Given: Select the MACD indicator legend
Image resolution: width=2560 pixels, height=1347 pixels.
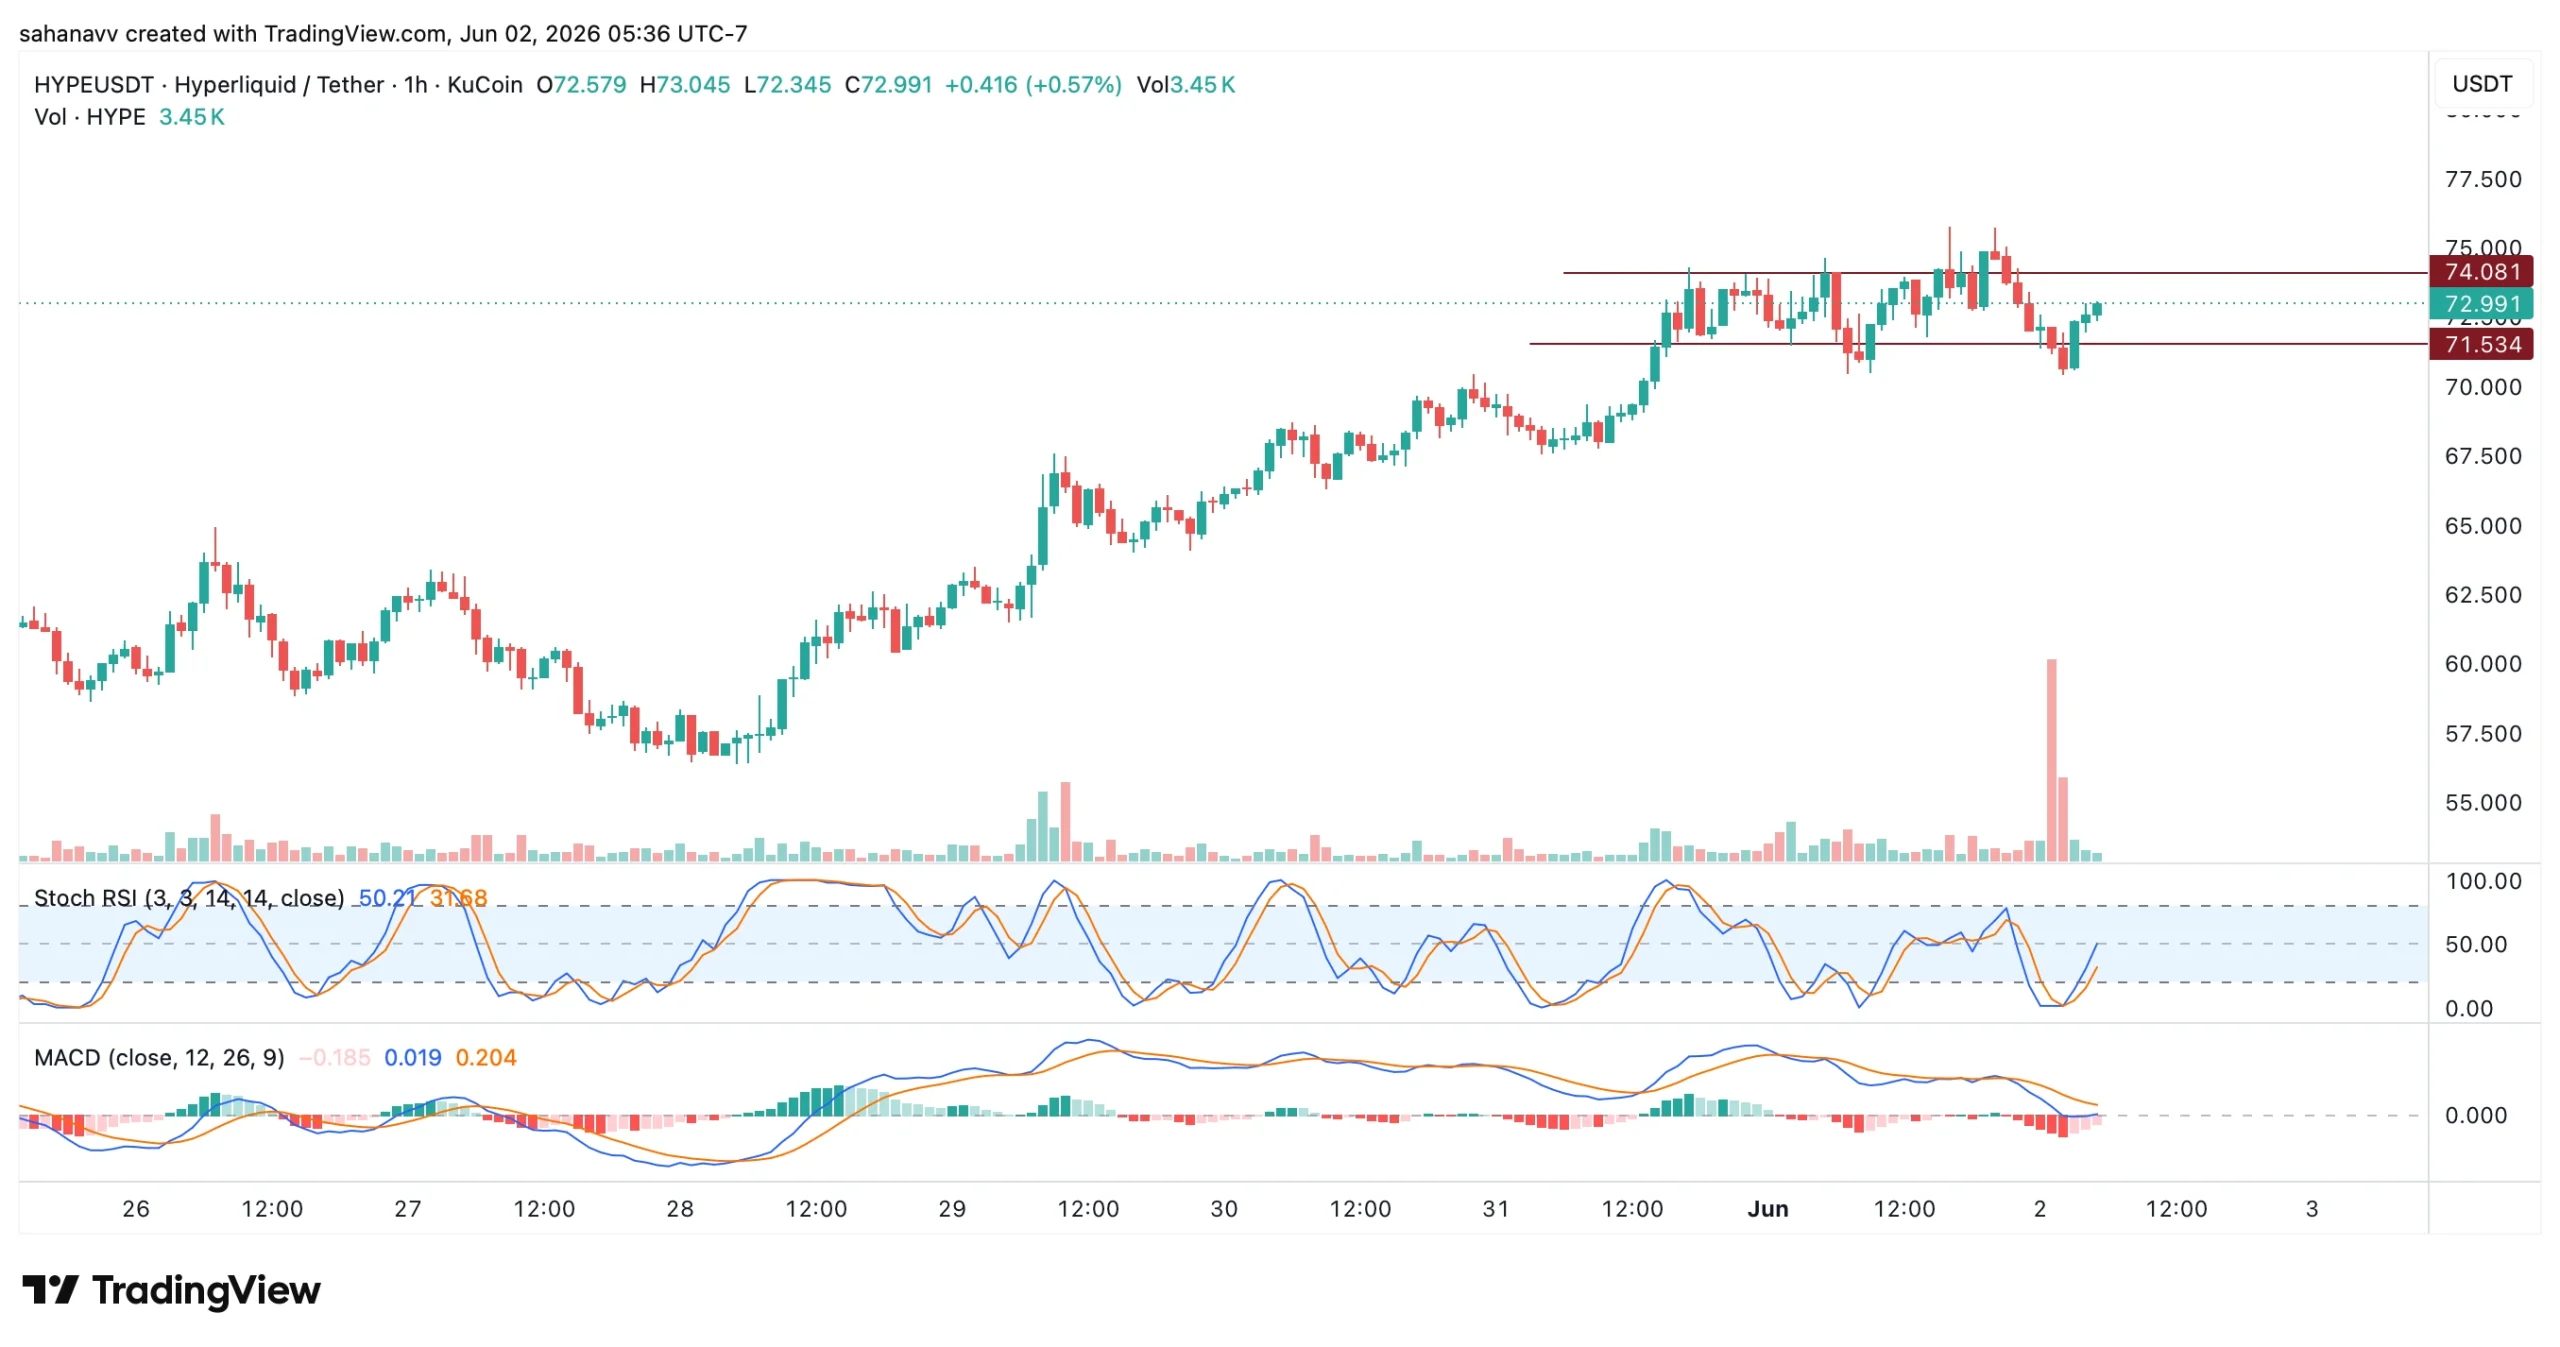Looking at the screenshot, I should (x=159, y=1057).
